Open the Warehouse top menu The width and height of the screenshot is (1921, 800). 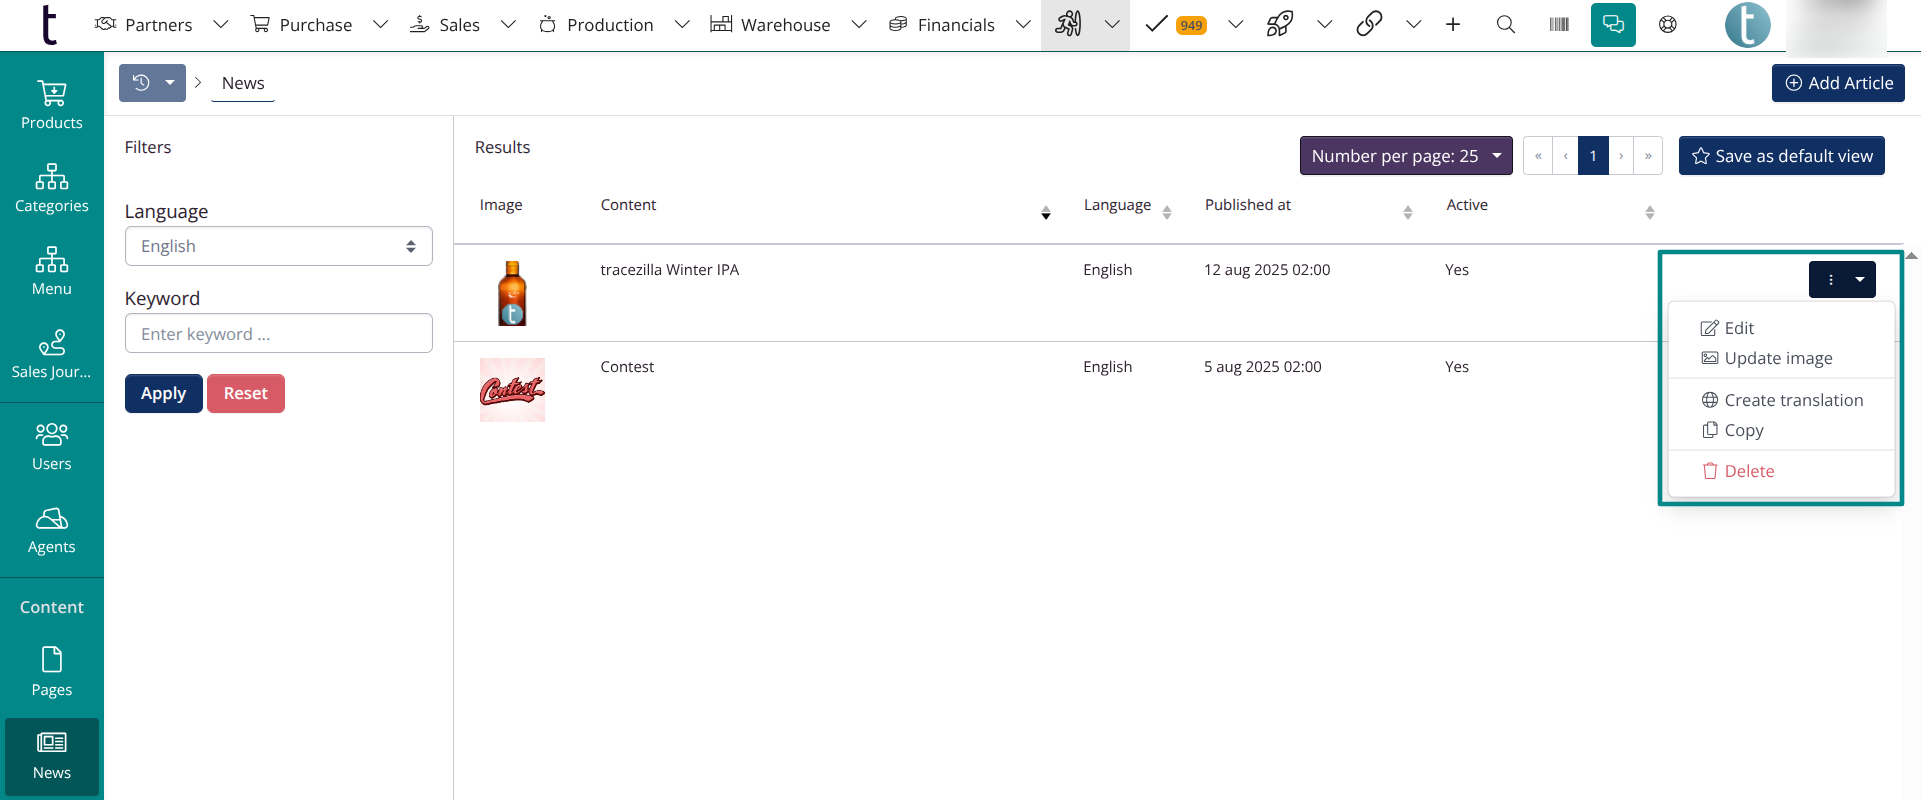tap(771, 25)
